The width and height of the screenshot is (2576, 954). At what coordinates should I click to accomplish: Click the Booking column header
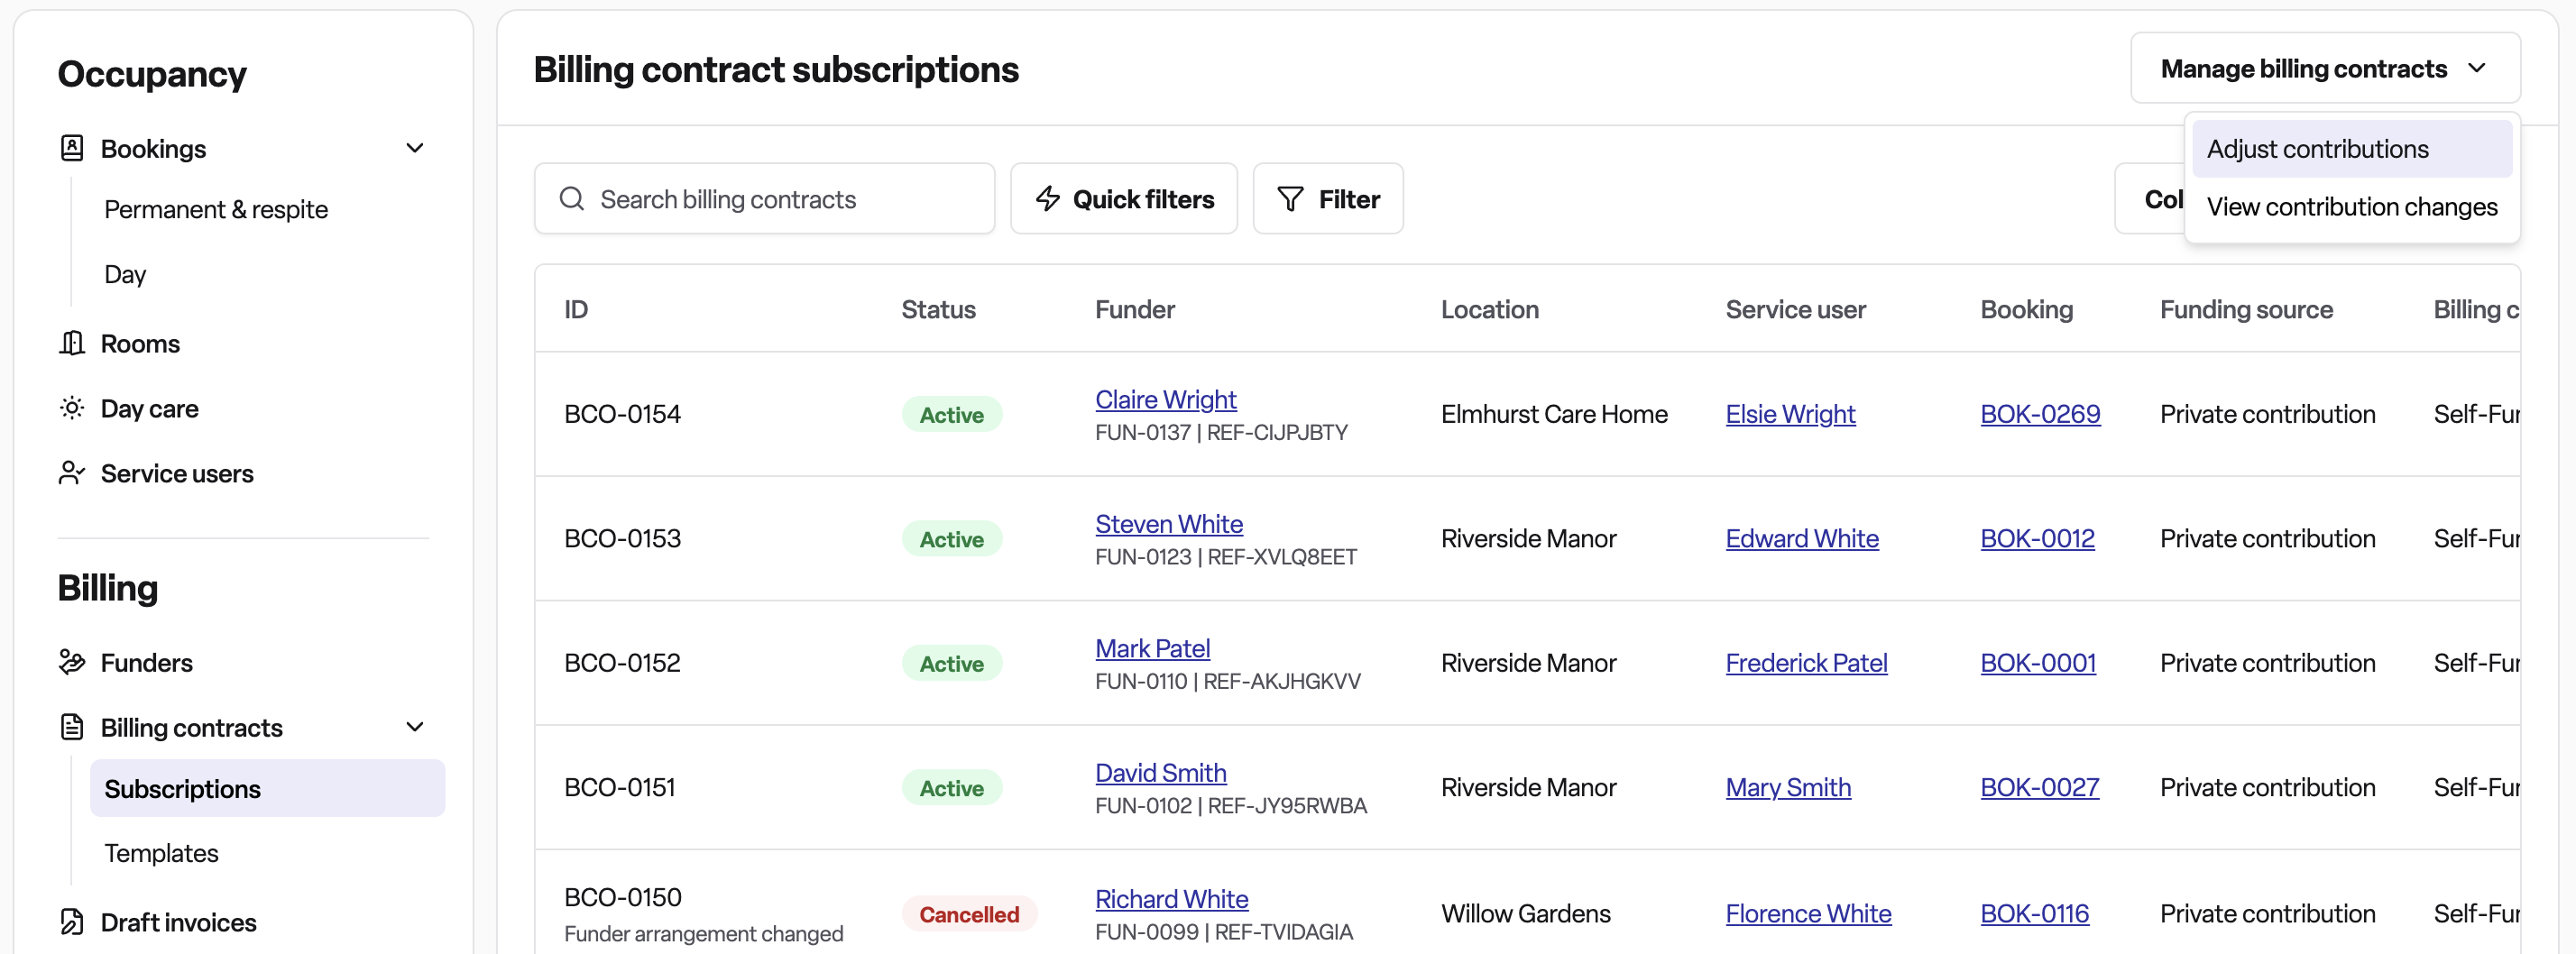point(2026,309)
